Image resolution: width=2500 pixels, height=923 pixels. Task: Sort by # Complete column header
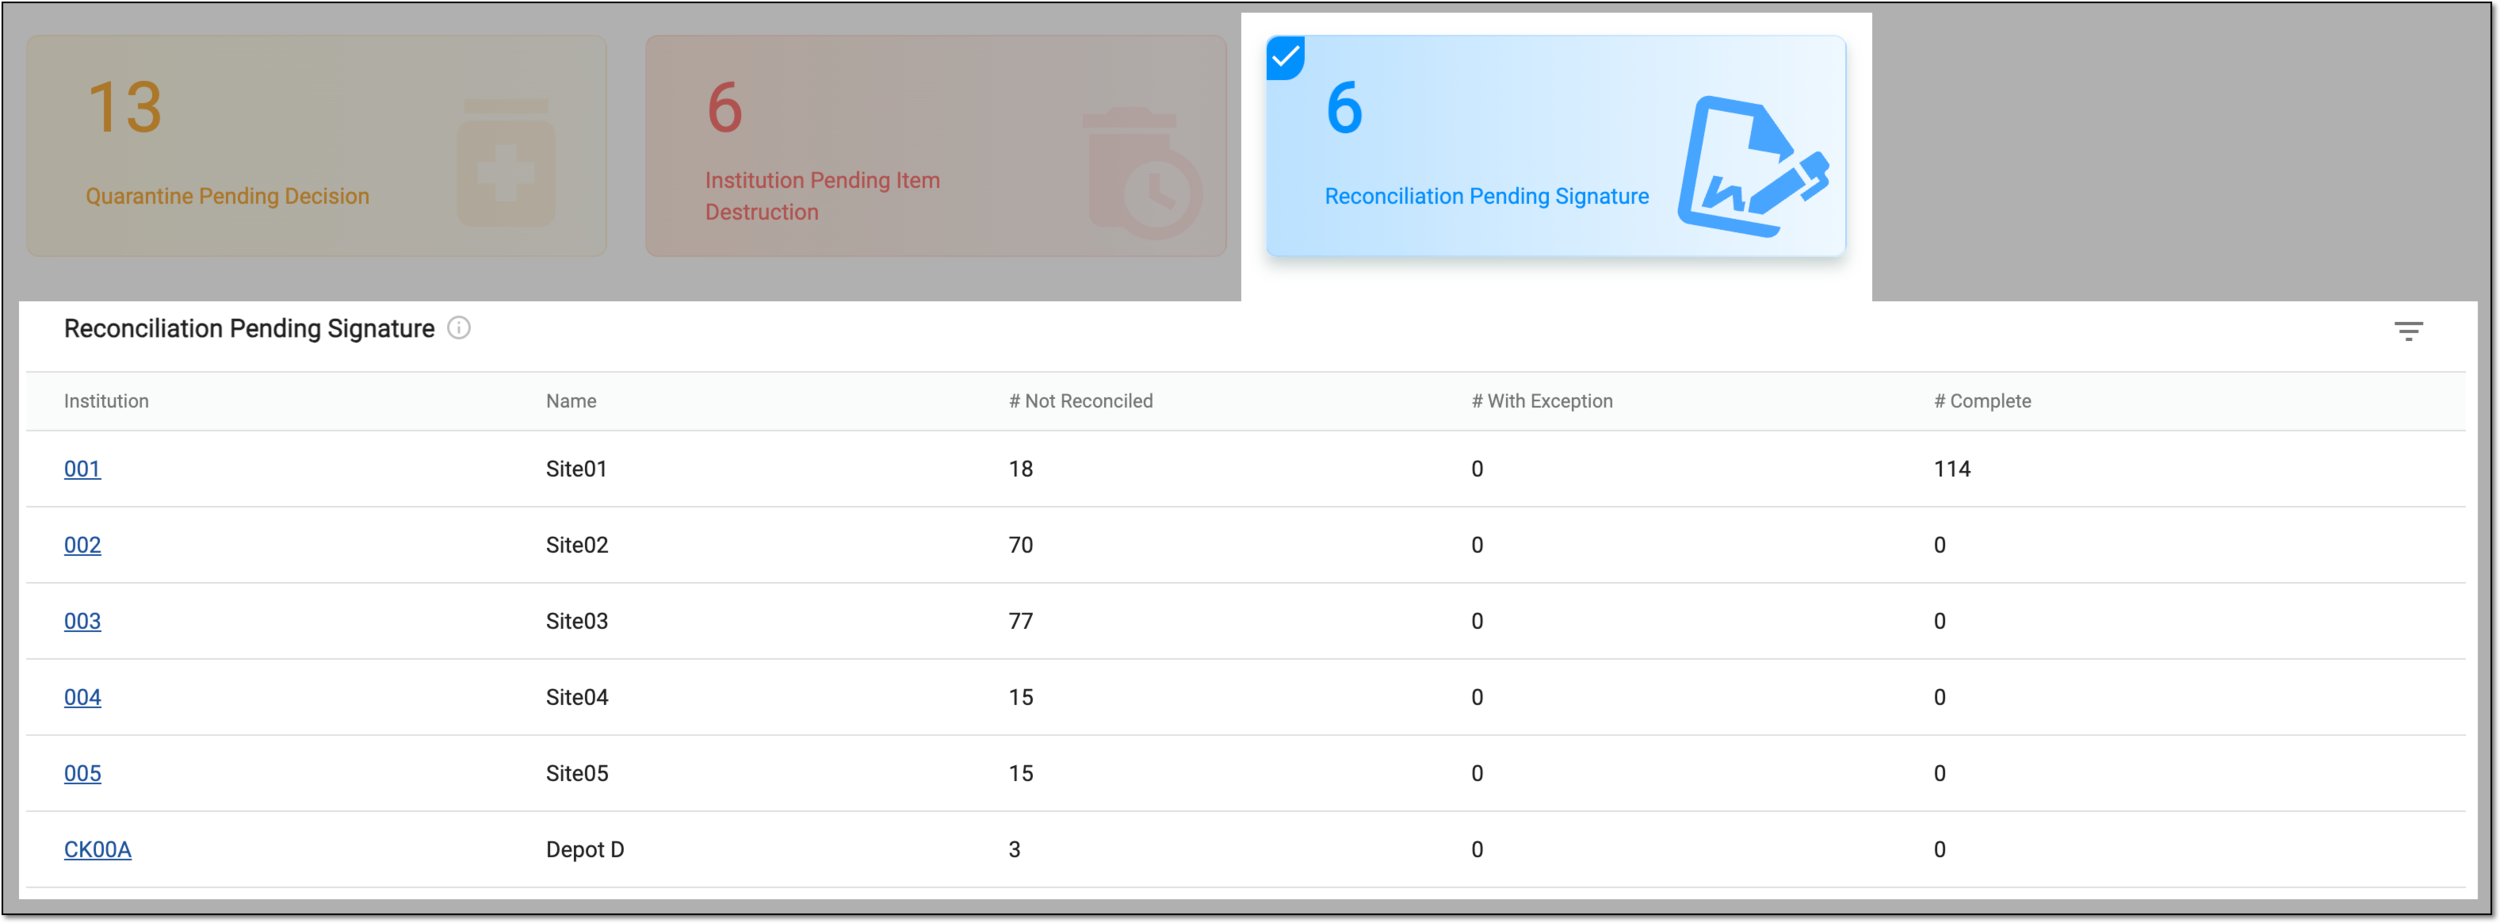pos(1982,401)
